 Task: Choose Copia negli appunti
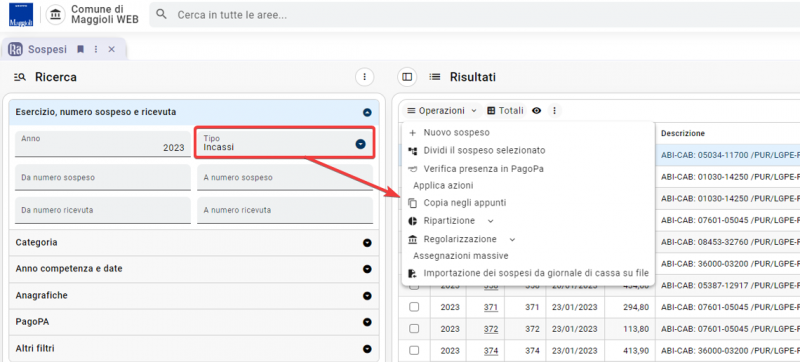(x=457, y=203)
